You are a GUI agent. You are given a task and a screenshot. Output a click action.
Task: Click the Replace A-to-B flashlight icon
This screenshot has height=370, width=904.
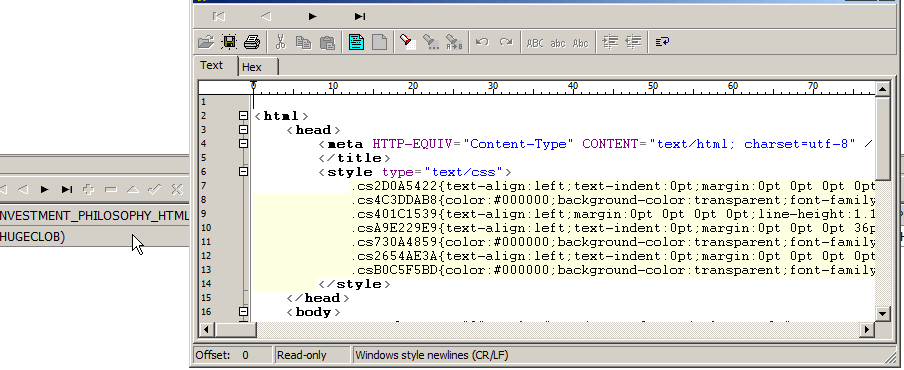454,42
